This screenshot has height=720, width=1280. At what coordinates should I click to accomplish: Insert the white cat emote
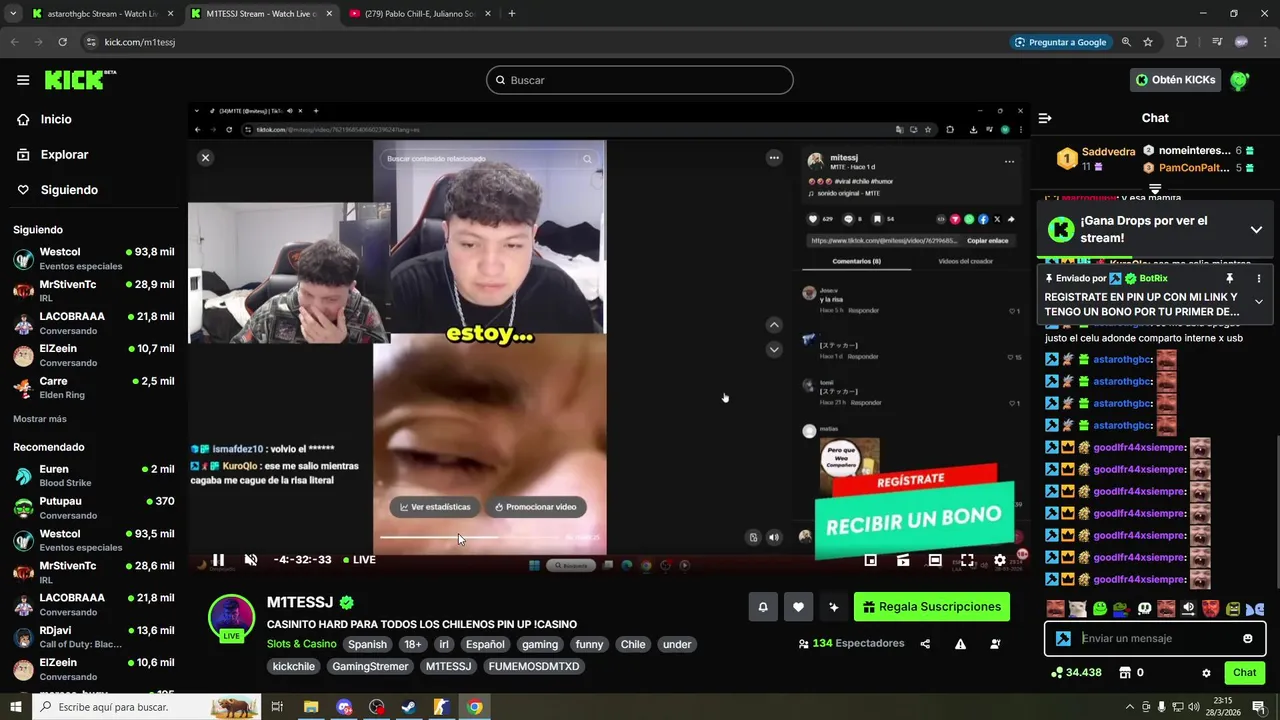click(x=1077, y=608)
